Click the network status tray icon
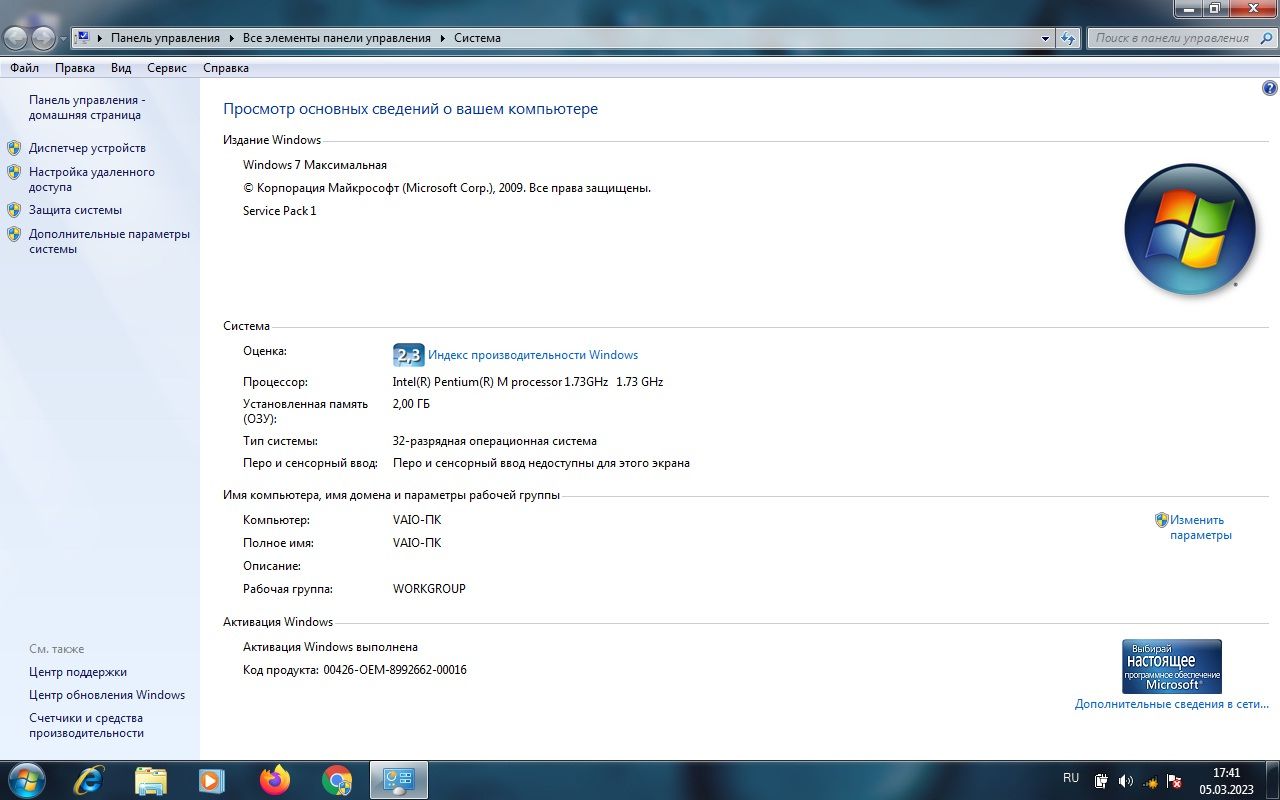This screenshot has width=1280, height=800. click(x=1151, y=780)
